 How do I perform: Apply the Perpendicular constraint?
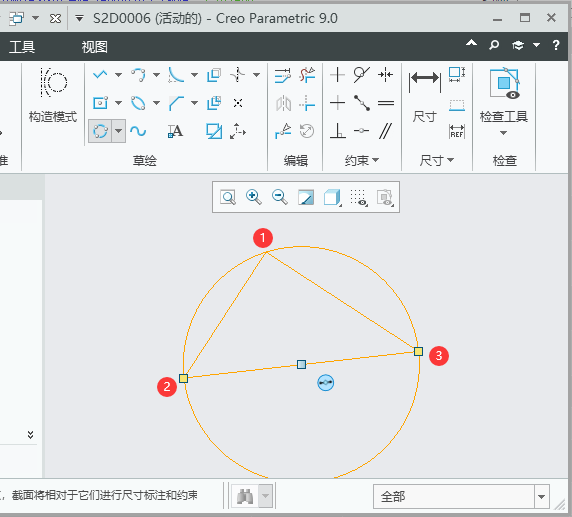[x=338, y=131]
